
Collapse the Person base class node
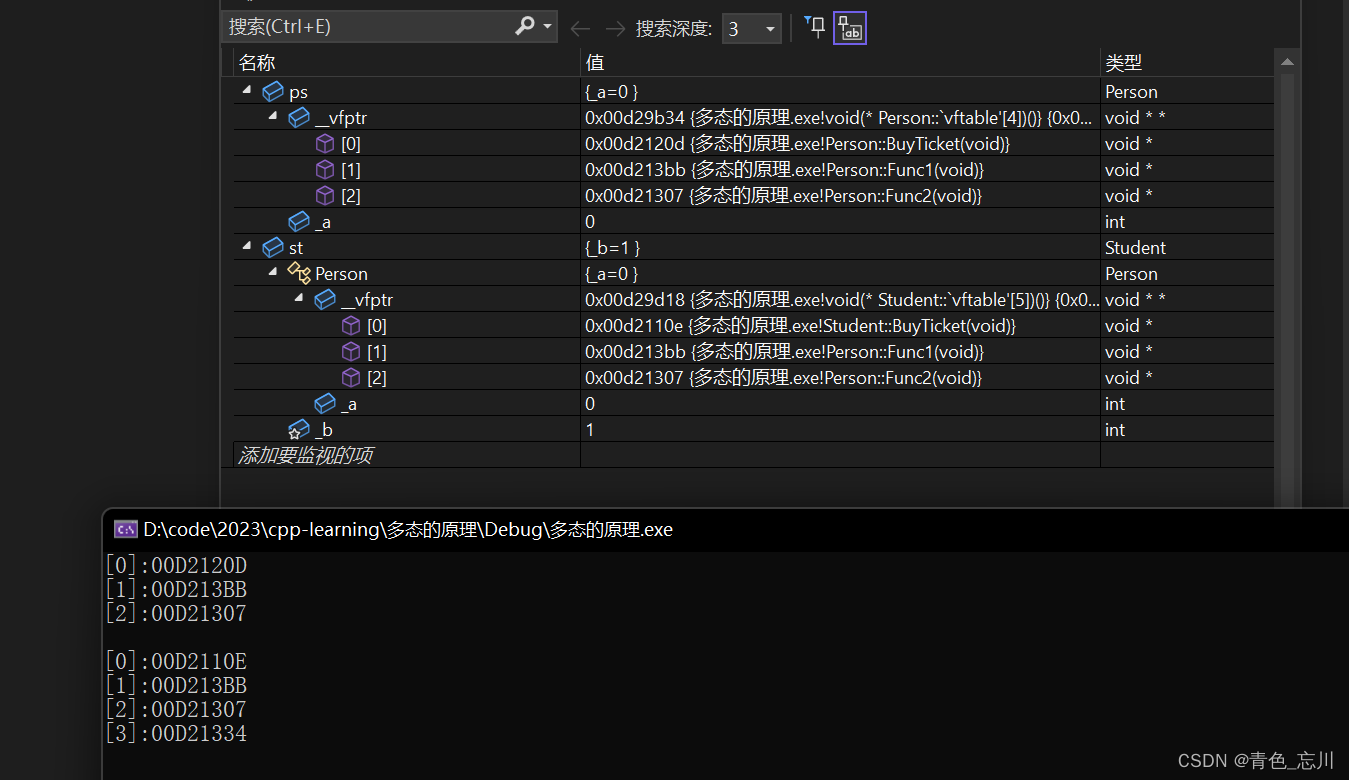(273, 273)
